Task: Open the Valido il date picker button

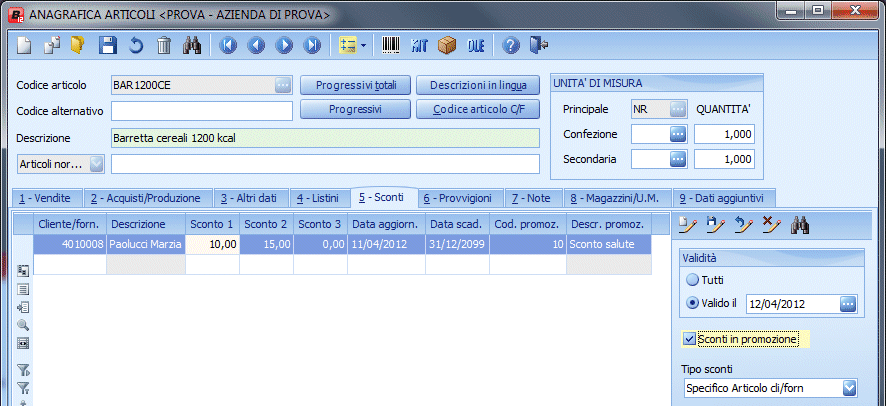Action: [848, 304]
